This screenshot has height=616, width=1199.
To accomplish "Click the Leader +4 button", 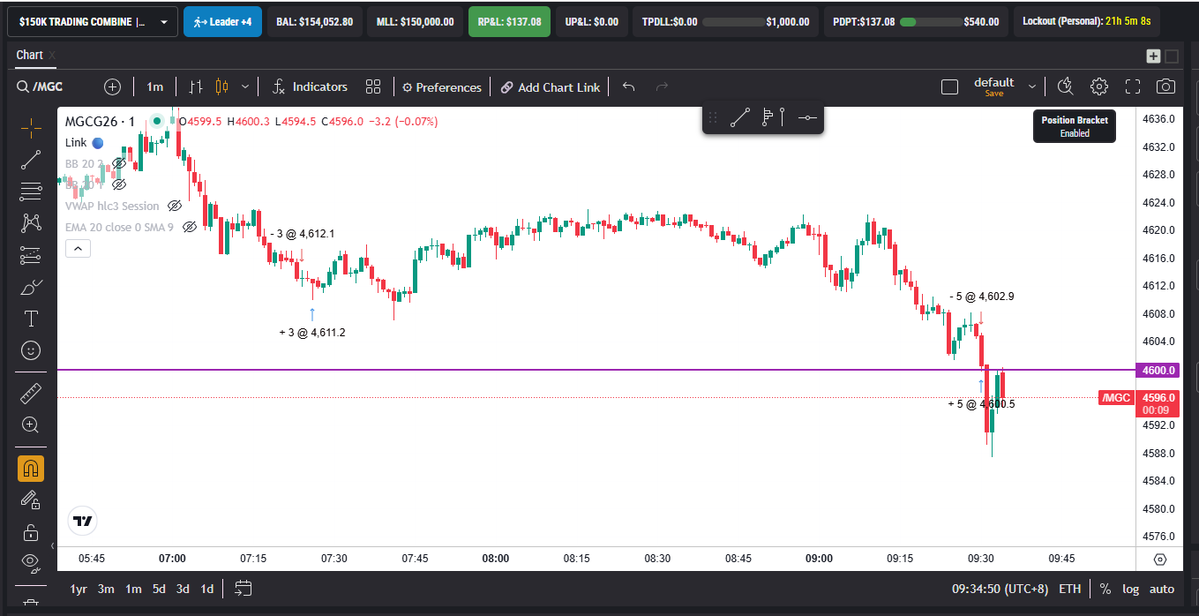I will click(221, 22).
